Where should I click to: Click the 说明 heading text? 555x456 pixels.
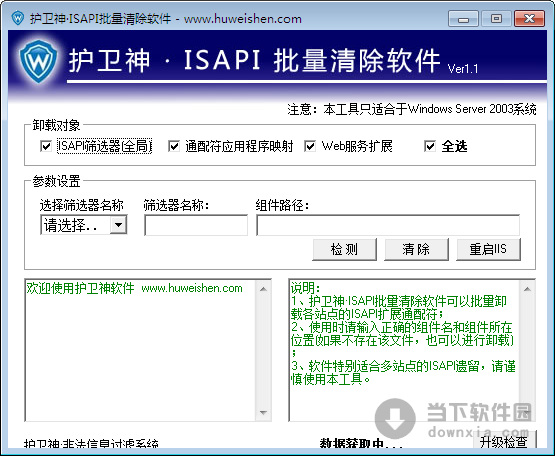pyautogui.click(x=305, y=288)
